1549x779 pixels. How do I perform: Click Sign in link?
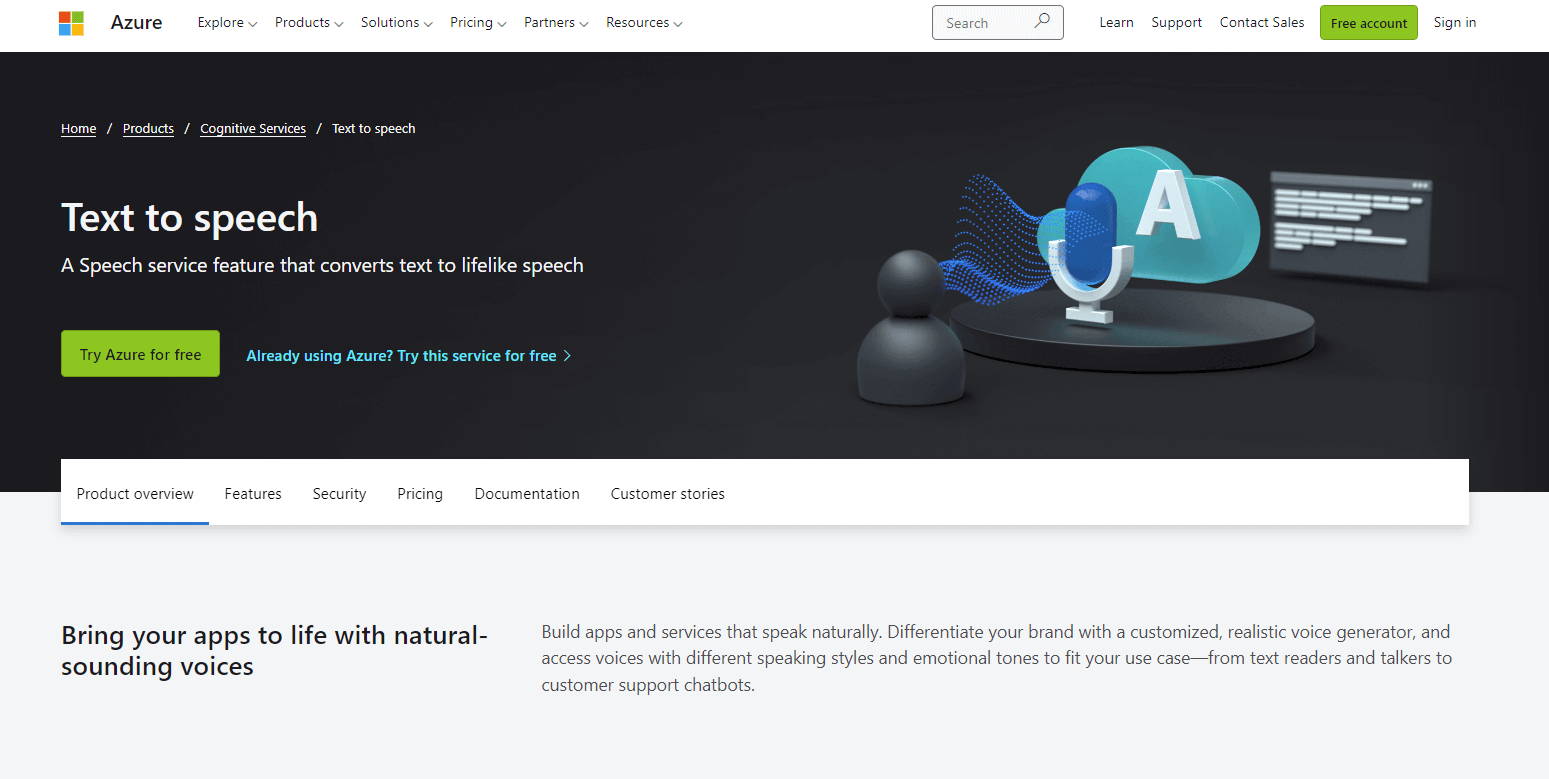1454,22
